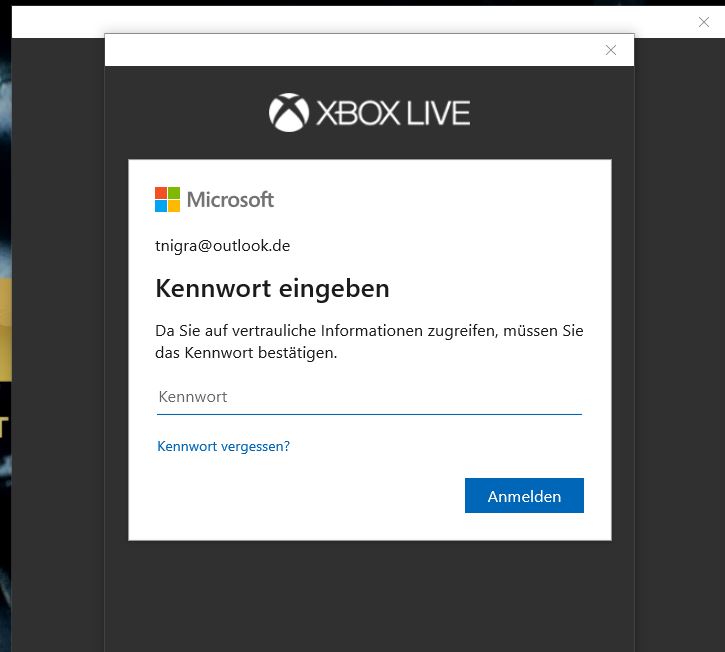Viewport: 725px width, 652px height.
Task: Click the yellow square in Microsoft logo
Action: click(174, 206)
